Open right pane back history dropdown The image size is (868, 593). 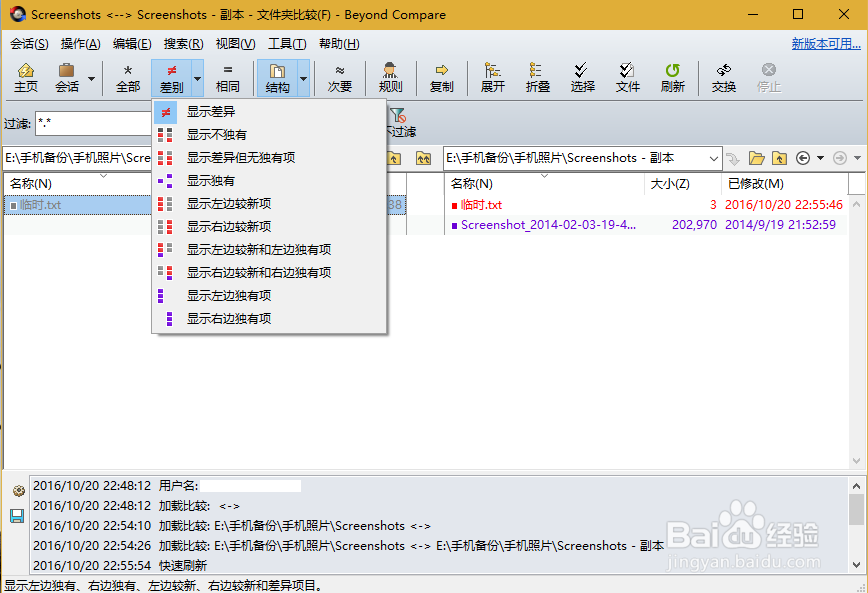(820, 158)
